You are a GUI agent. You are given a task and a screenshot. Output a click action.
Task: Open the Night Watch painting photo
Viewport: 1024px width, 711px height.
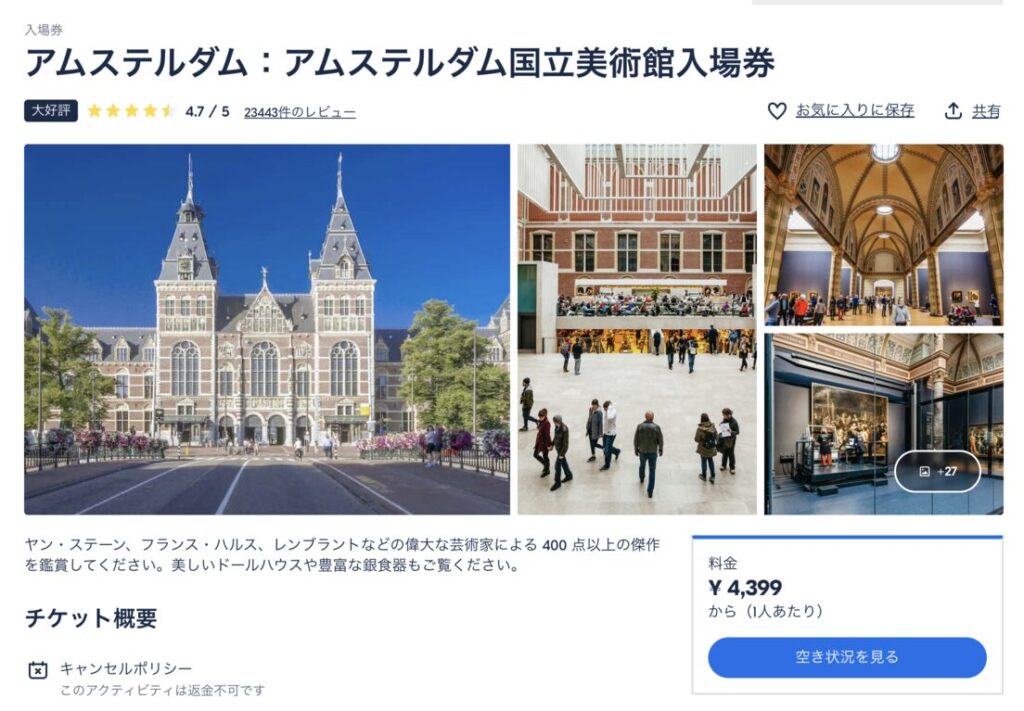pyautogui.click(x=884, y=424)
